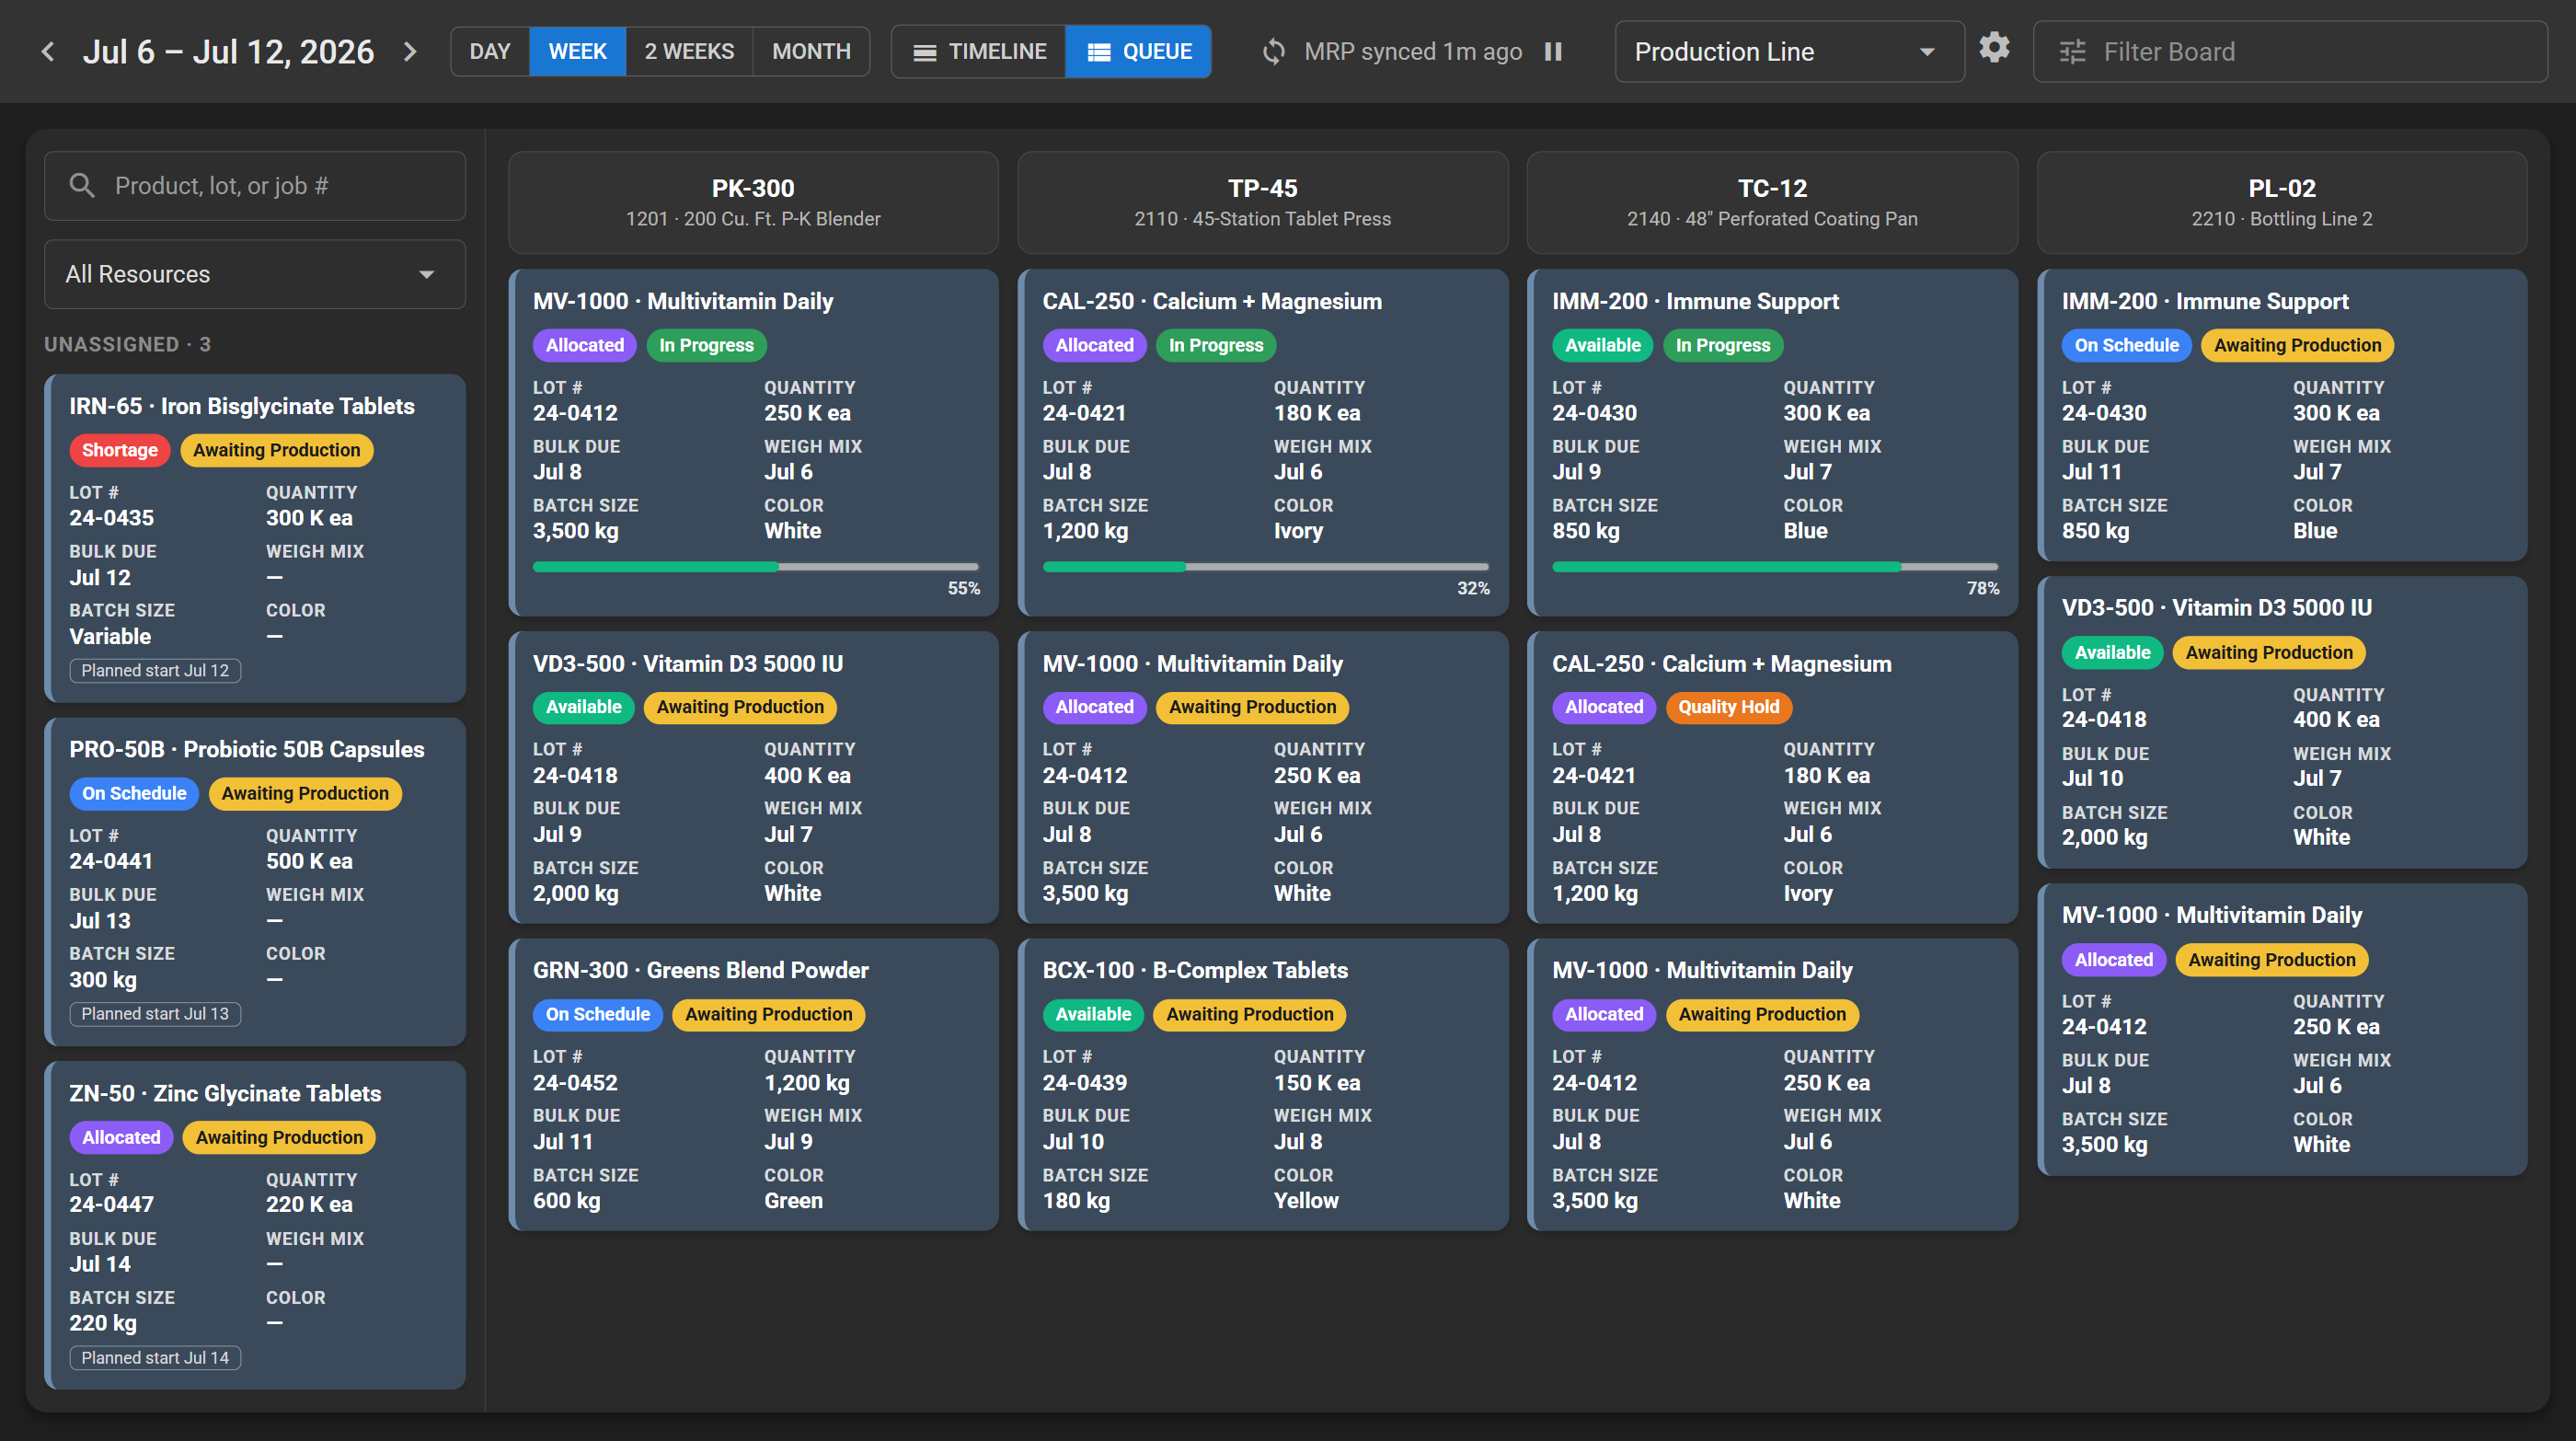Focus the Product, lot, or job search field
Image resolution: width=2576 pixels, height=1441 pixels.
pyautogui.click(x=255, y=185)
